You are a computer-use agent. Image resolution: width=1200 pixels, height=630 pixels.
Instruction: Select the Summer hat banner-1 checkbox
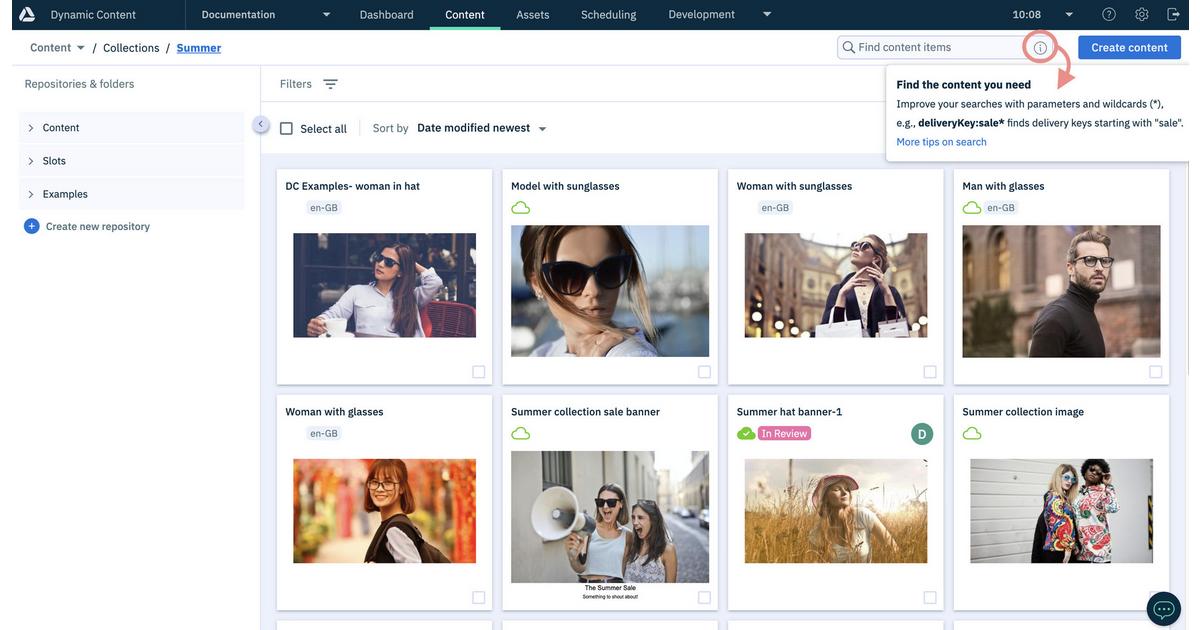click(930, 598)
